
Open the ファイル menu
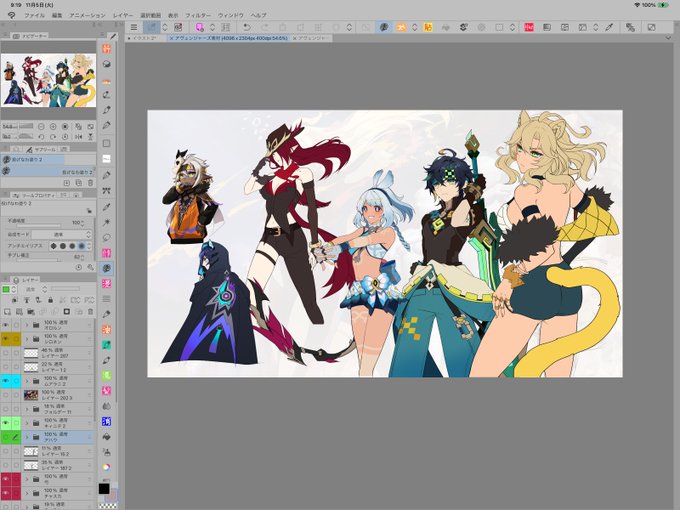tap(34, 15)
